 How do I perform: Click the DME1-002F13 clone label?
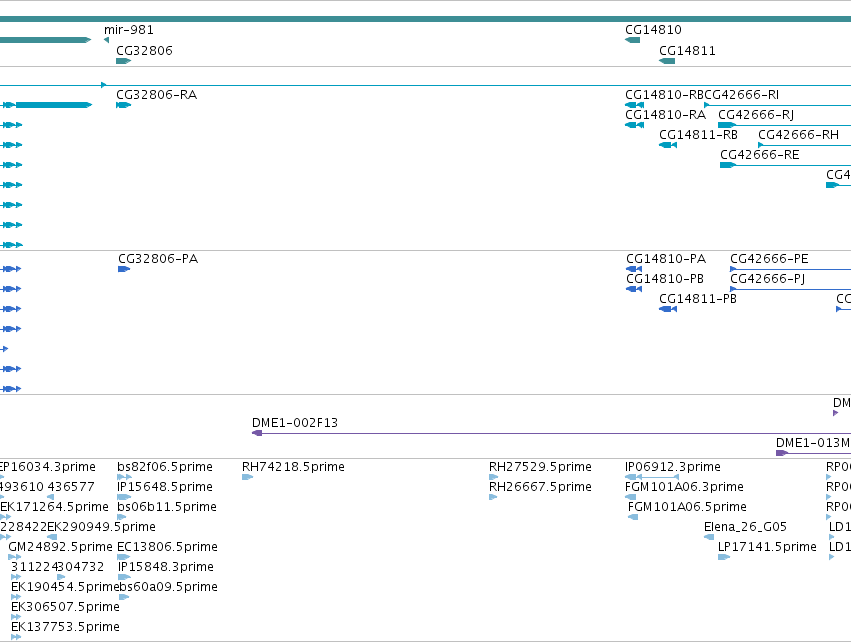pos(295,423)
